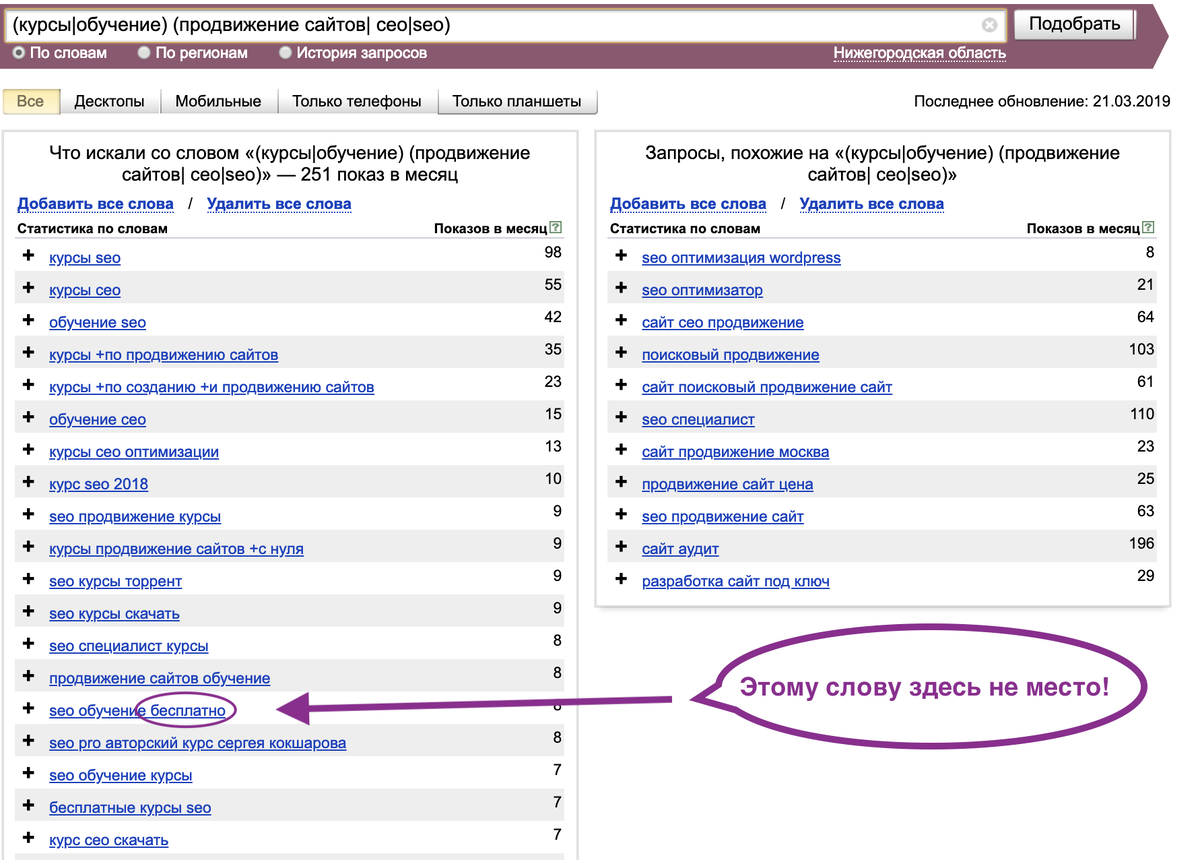Viewport: 1200px width, 860px height.
Task: Open the 'seo pro авторский курс сергея кокшарова' link
Action: pyautogui.click(x=198, y=743)
